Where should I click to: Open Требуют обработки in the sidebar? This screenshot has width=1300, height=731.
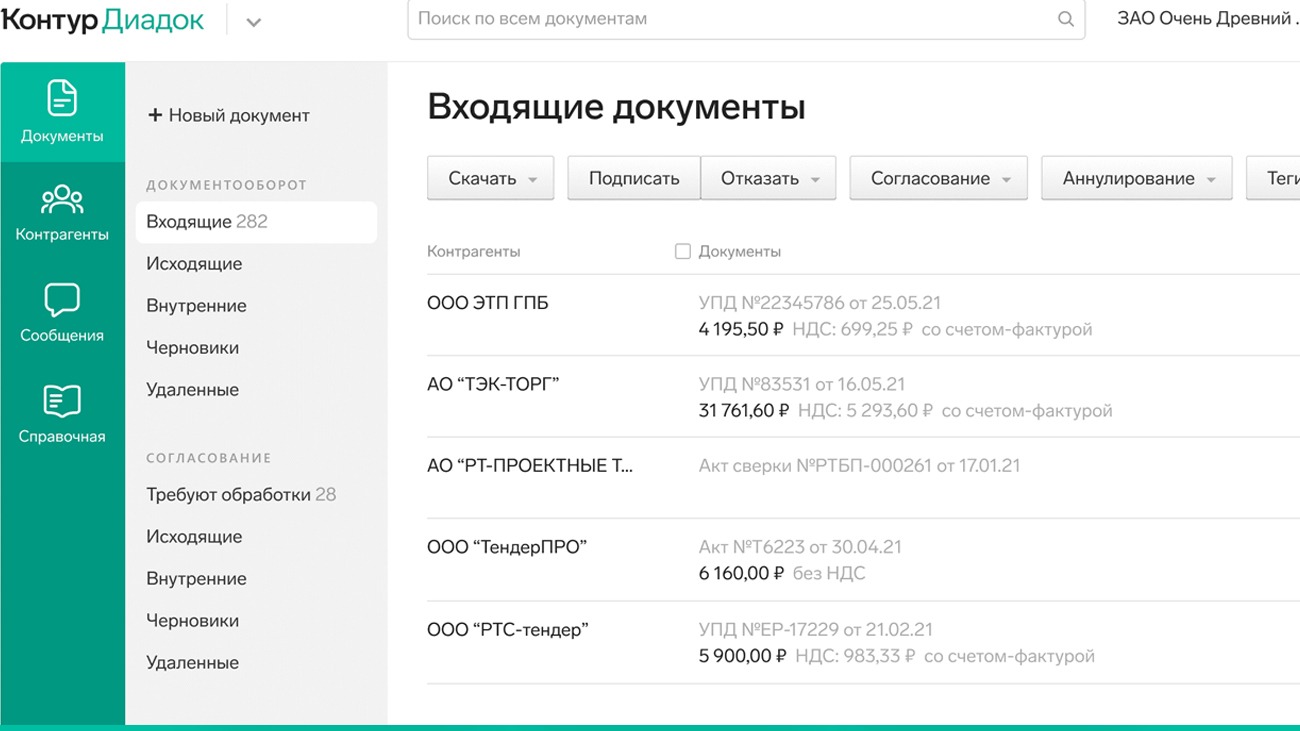coord(241,495)
